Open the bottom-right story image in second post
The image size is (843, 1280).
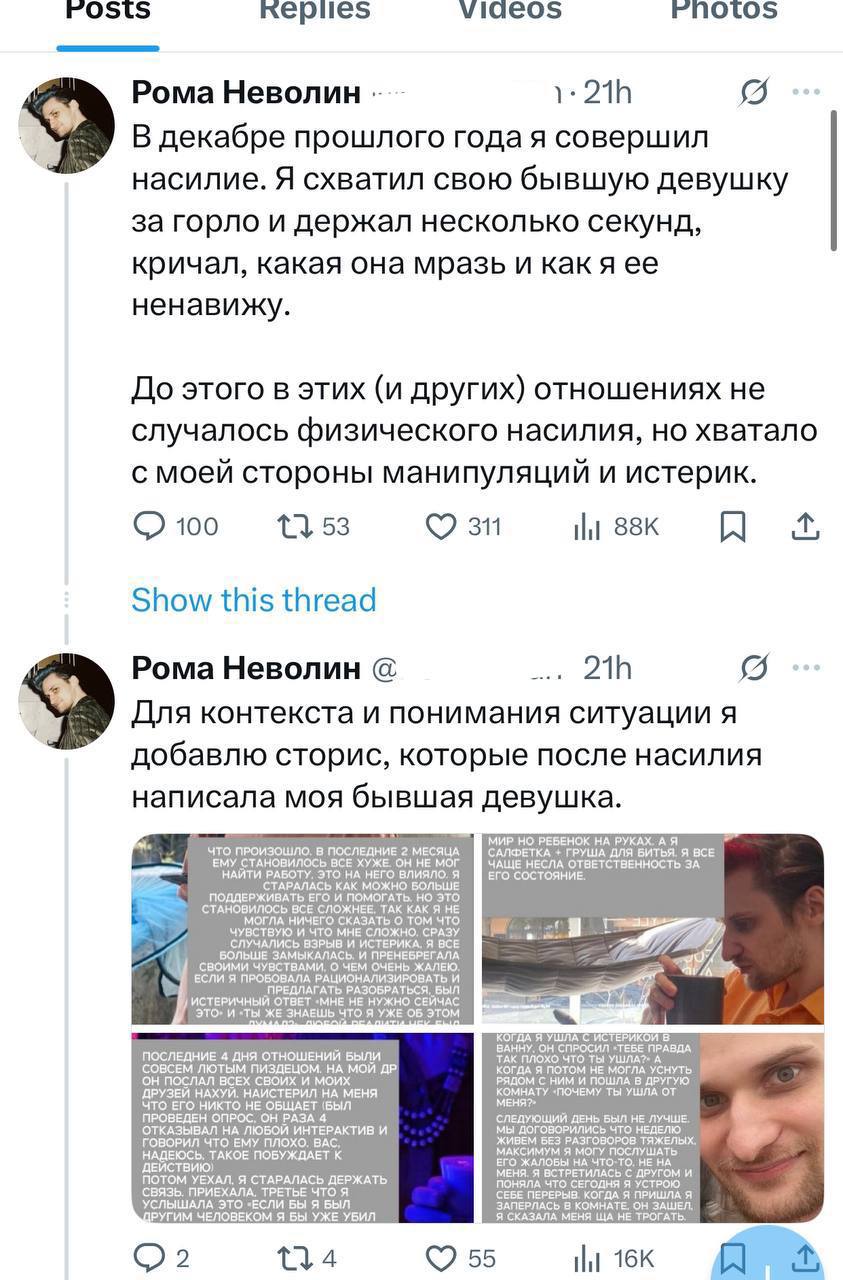(653, 1127)
